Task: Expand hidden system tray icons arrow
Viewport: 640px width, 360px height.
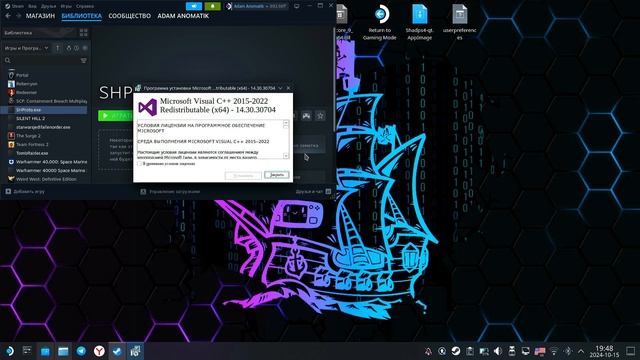Action: pyautogui.click(x=581, y=351)
